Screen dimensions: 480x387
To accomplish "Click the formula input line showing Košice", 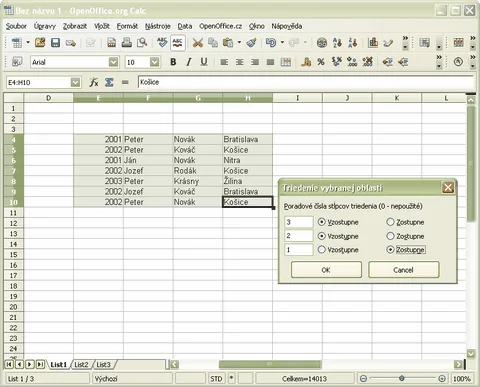I will tap(306, 82).
